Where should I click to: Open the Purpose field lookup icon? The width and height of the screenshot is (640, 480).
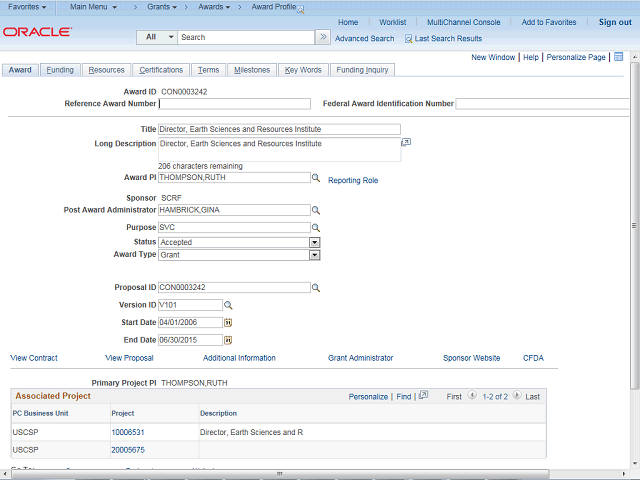point(315,228)
